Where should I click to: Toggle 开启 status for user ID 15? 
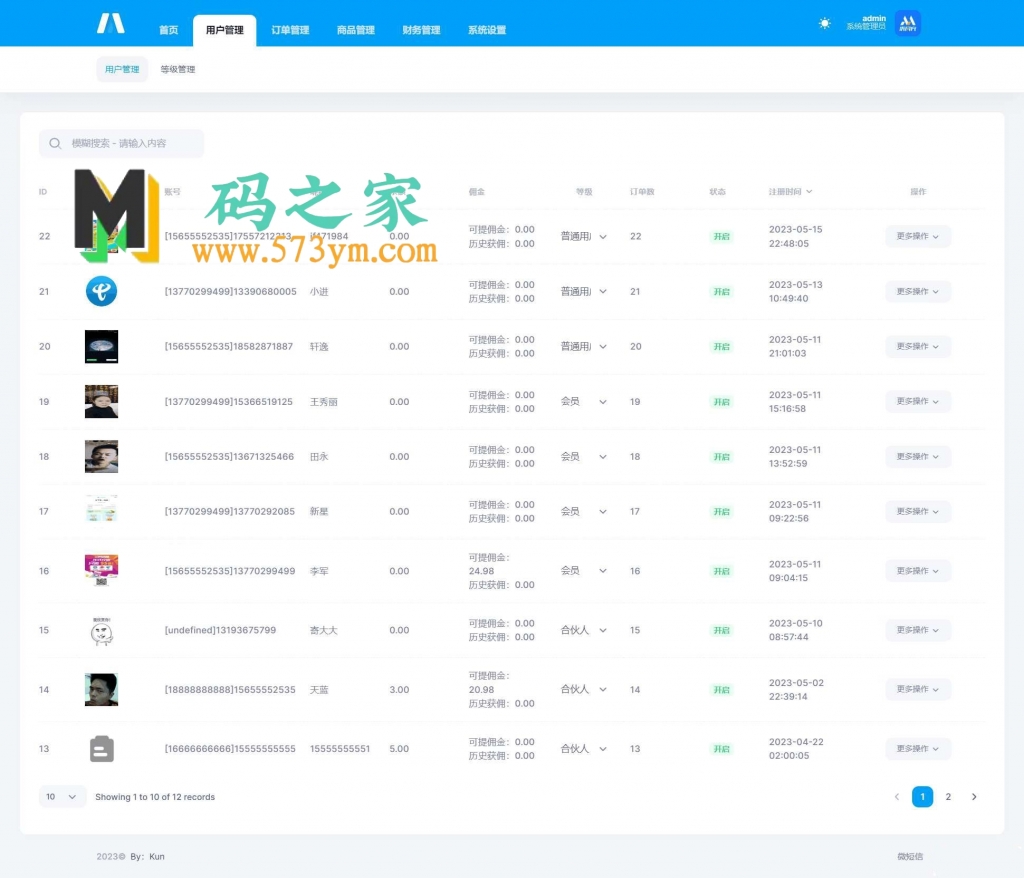click(721, 630)
